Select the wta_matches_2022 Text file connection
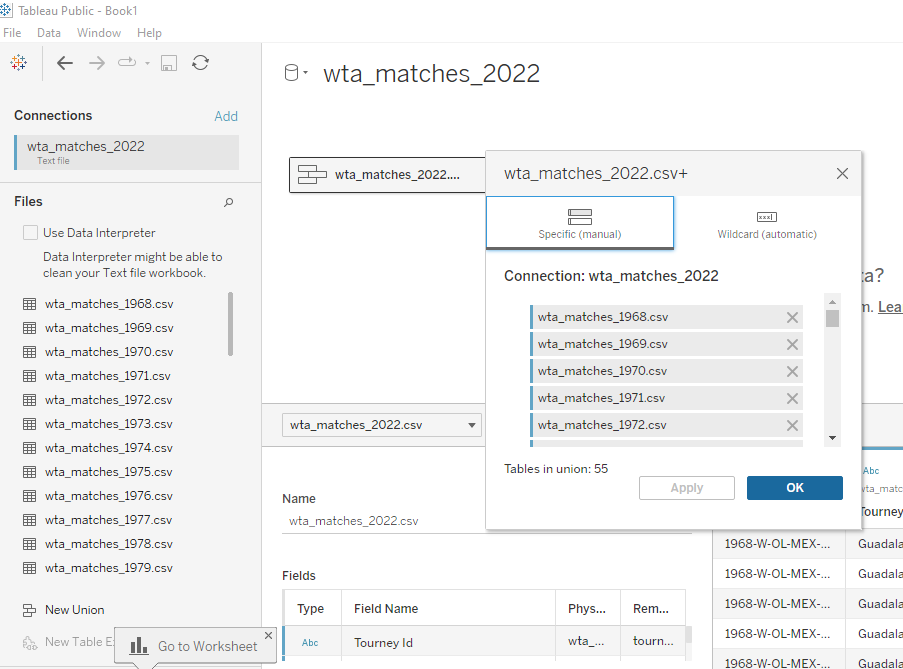The image size is (903, 669). [x=127, y=153]
